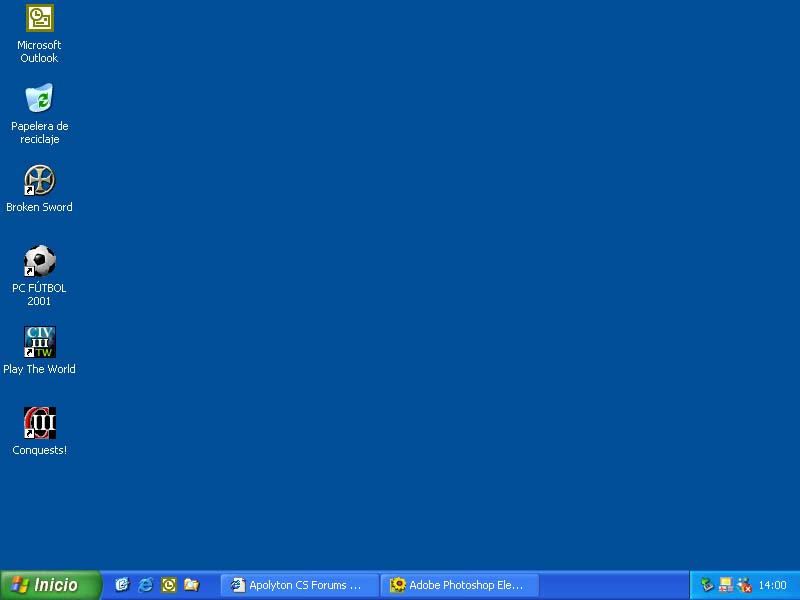Click the Messenger tray icon with red X
The image size is (800, 600).
click(744, 585)
